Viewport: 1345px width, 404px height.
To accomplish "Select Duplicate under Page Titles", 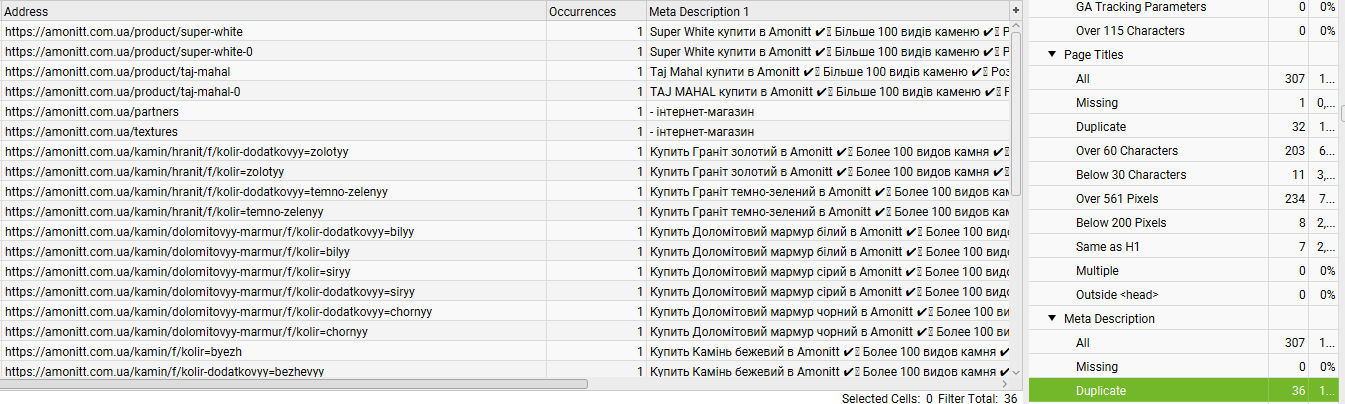I will [1101, 127].
